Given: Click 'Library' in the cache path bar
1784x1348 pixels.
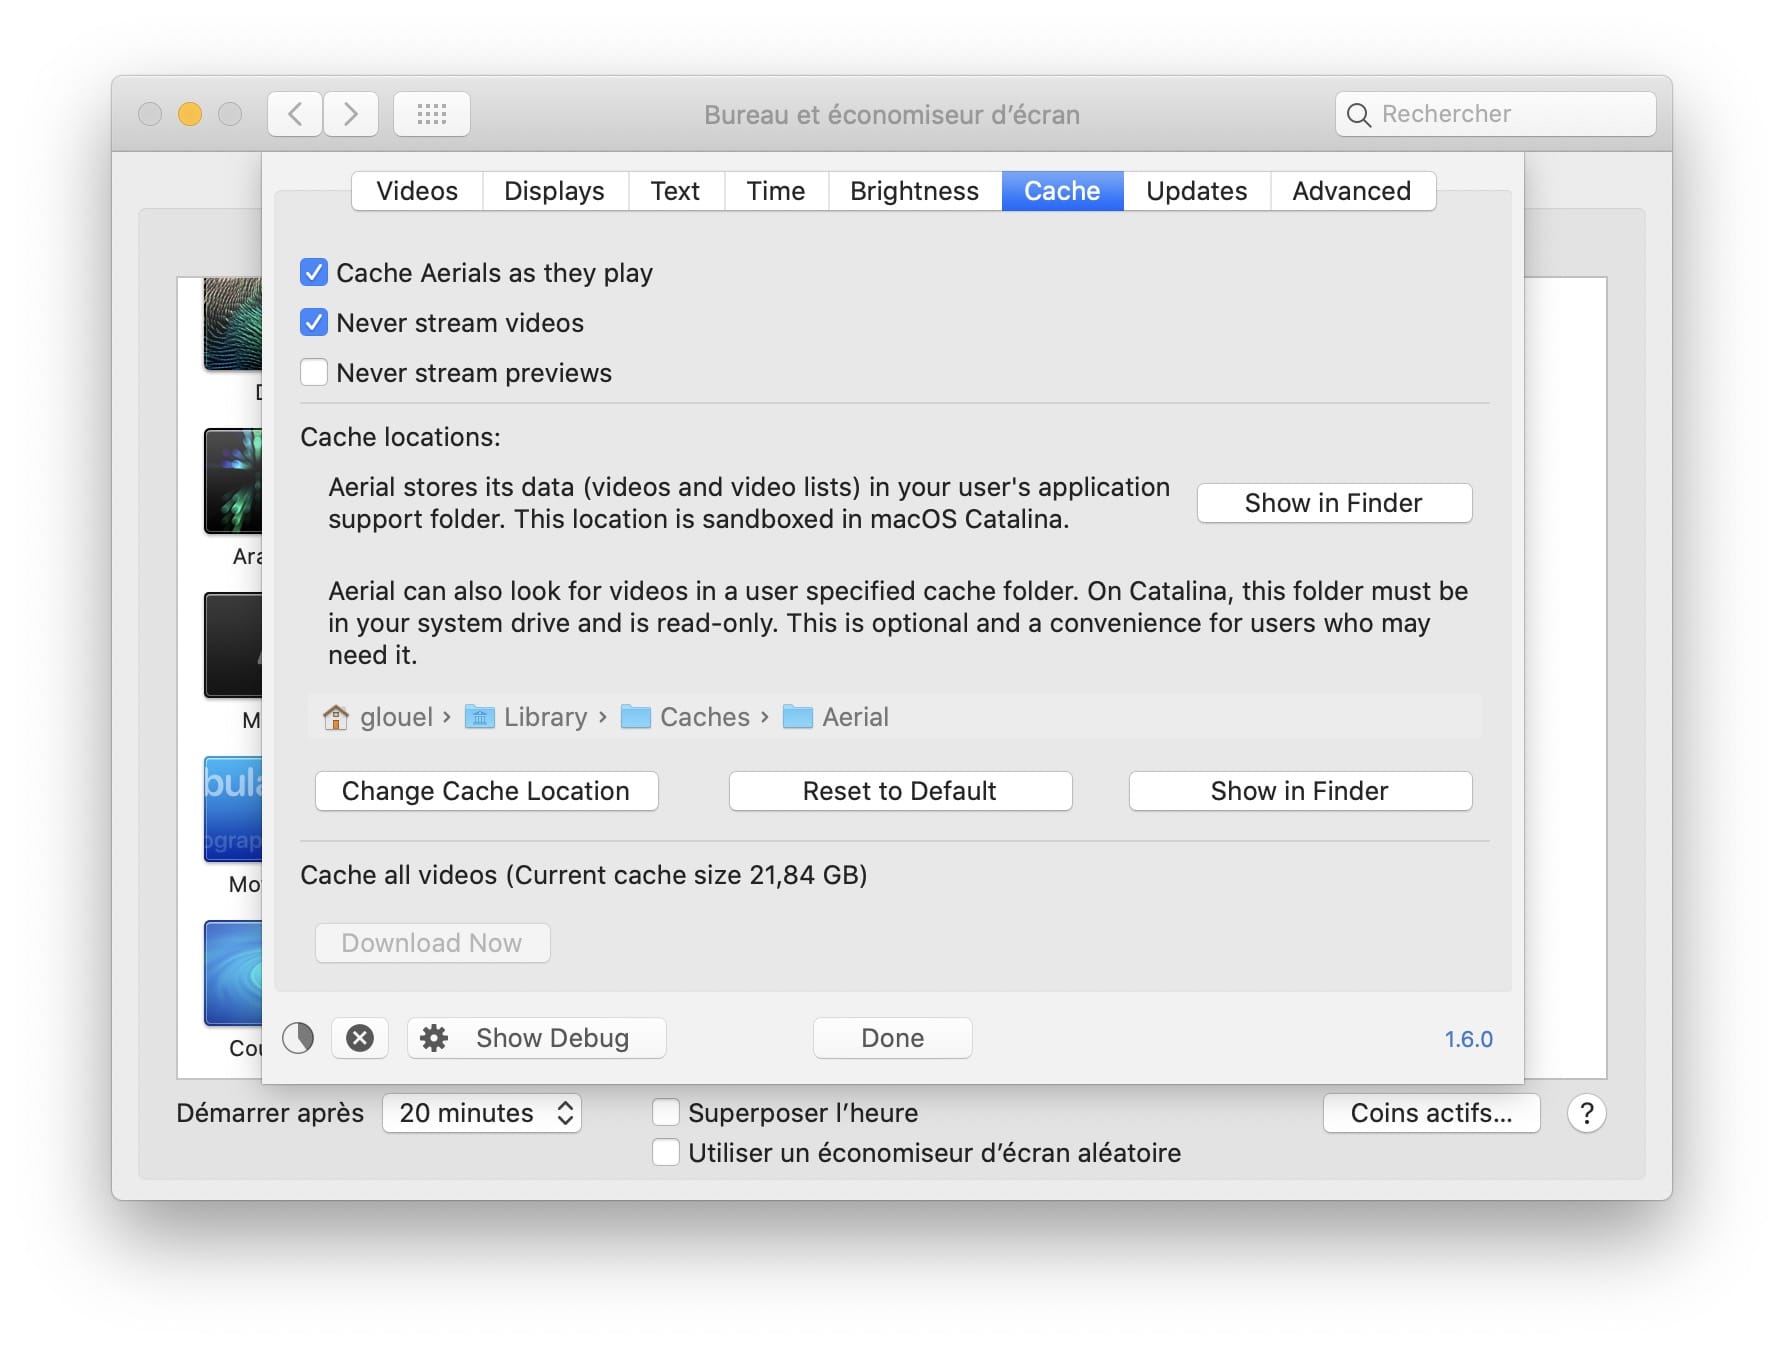Looking at the screenshot, I should pos(545,717).
